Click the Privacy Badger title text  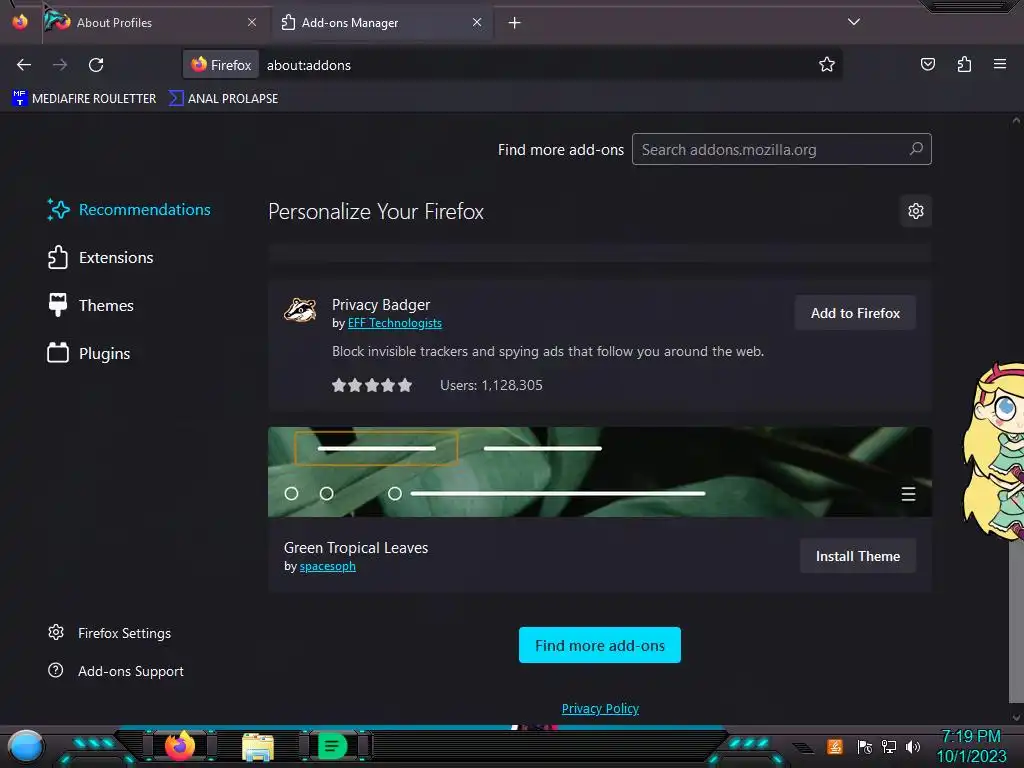coord(381,304)
